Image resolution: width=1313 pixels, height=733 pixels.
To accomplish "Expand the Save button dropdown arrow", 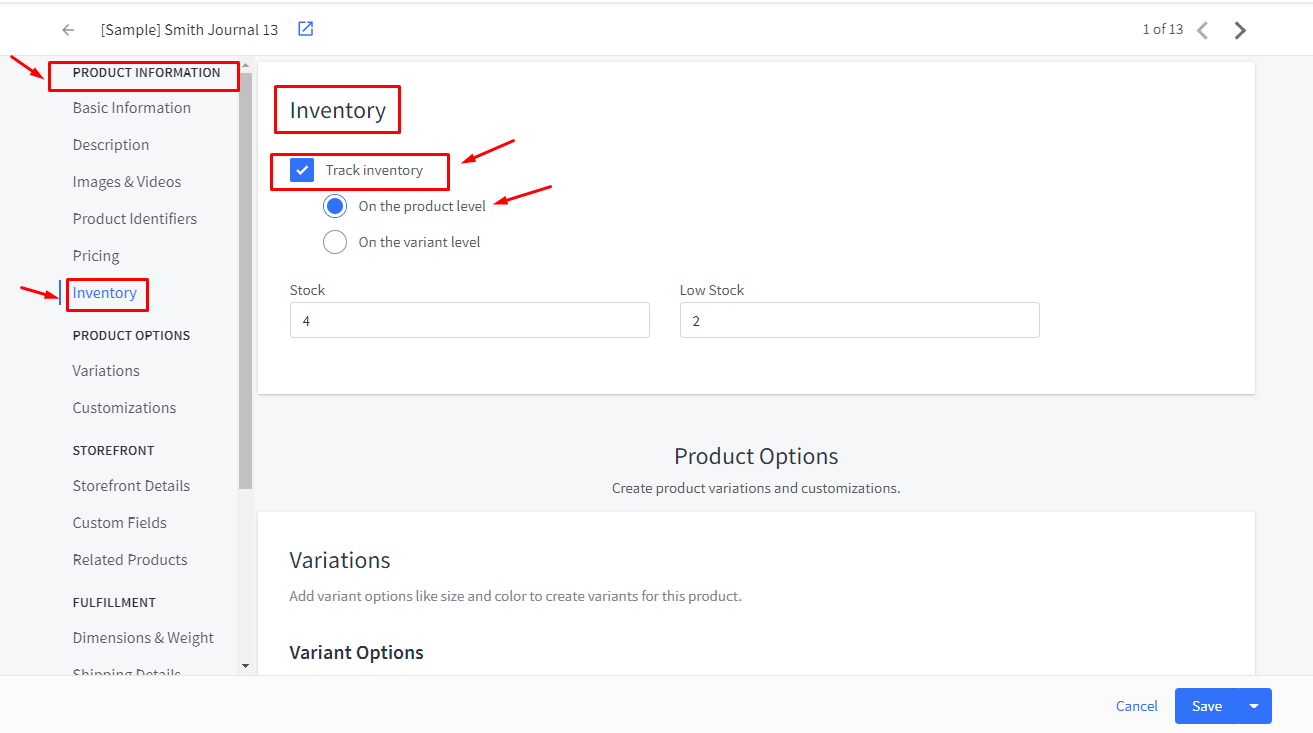I will [1254, 706].
